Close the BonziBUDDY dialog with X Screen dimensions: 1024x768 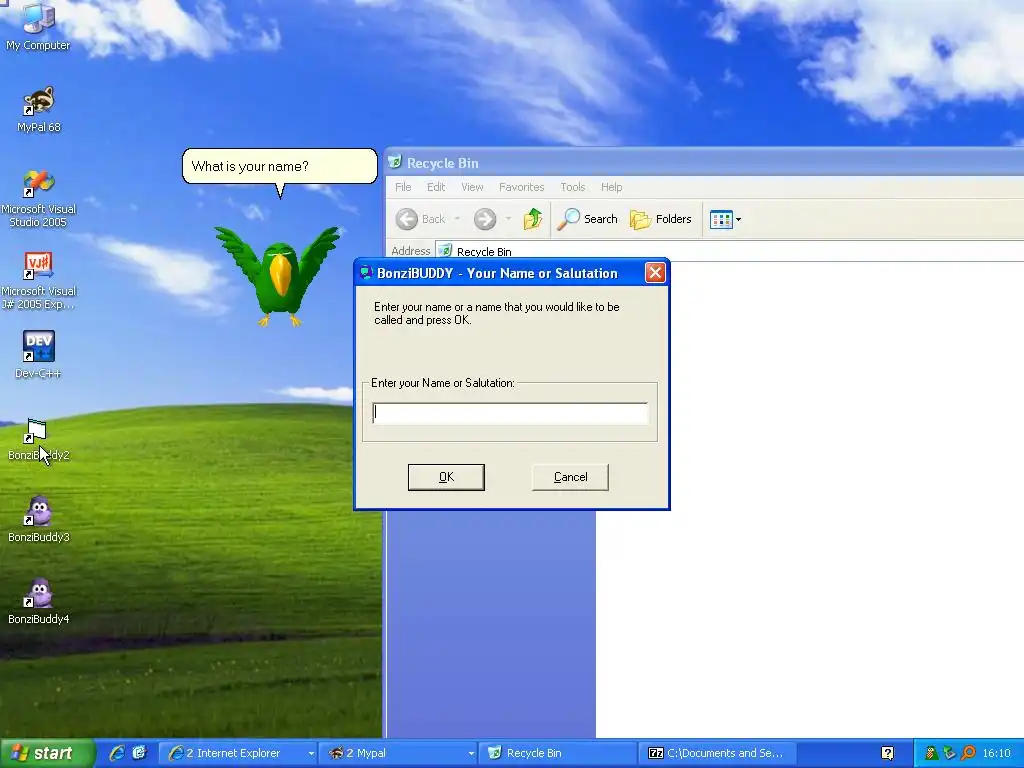pos(655,272)
